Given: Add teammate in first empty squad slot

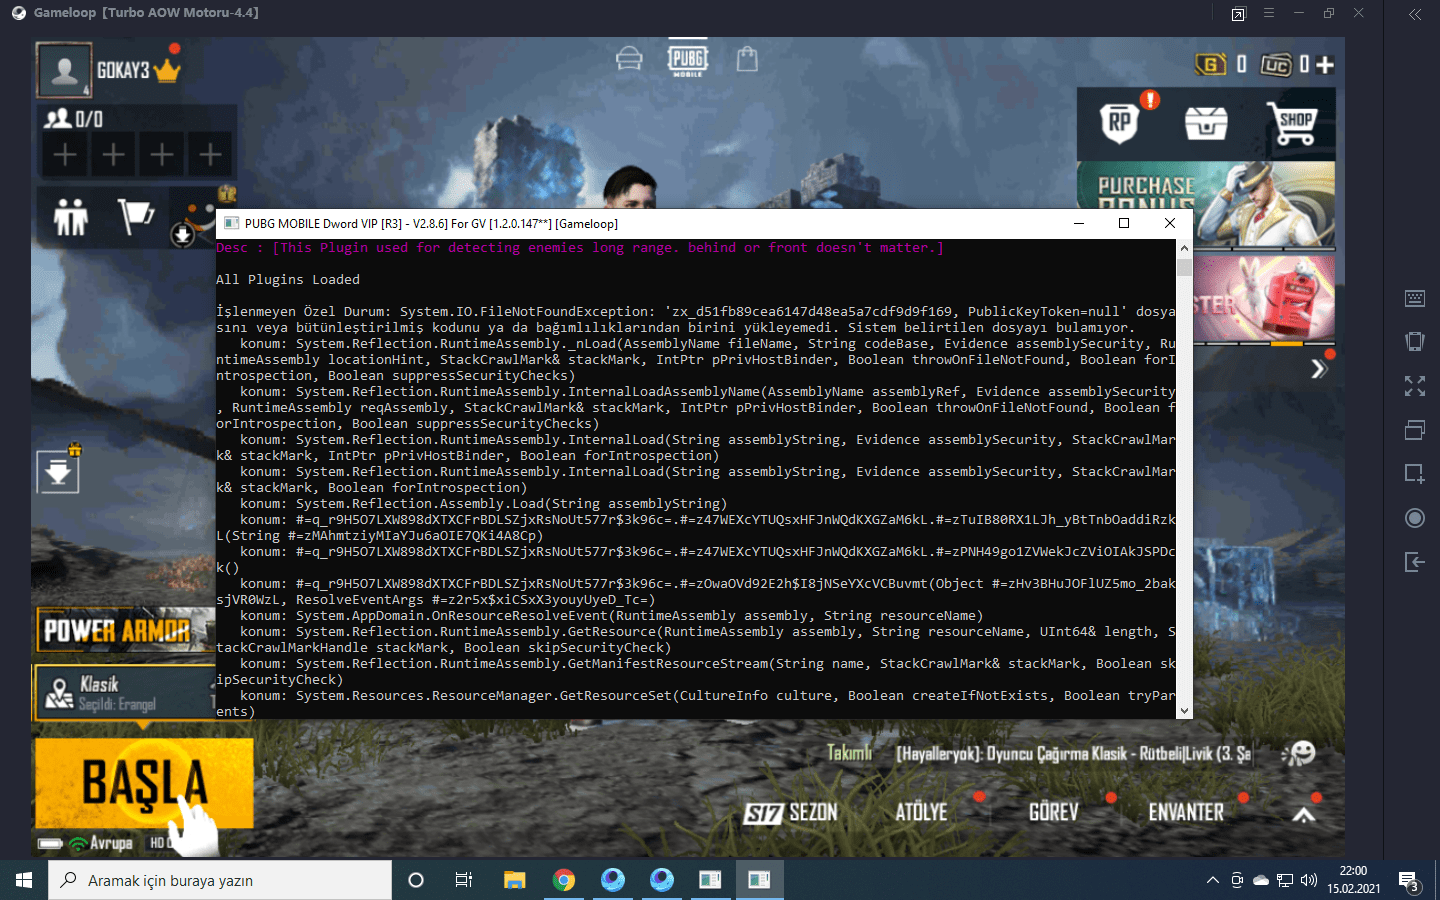Looking at the screenshot, I should click(x=65, y=154).
